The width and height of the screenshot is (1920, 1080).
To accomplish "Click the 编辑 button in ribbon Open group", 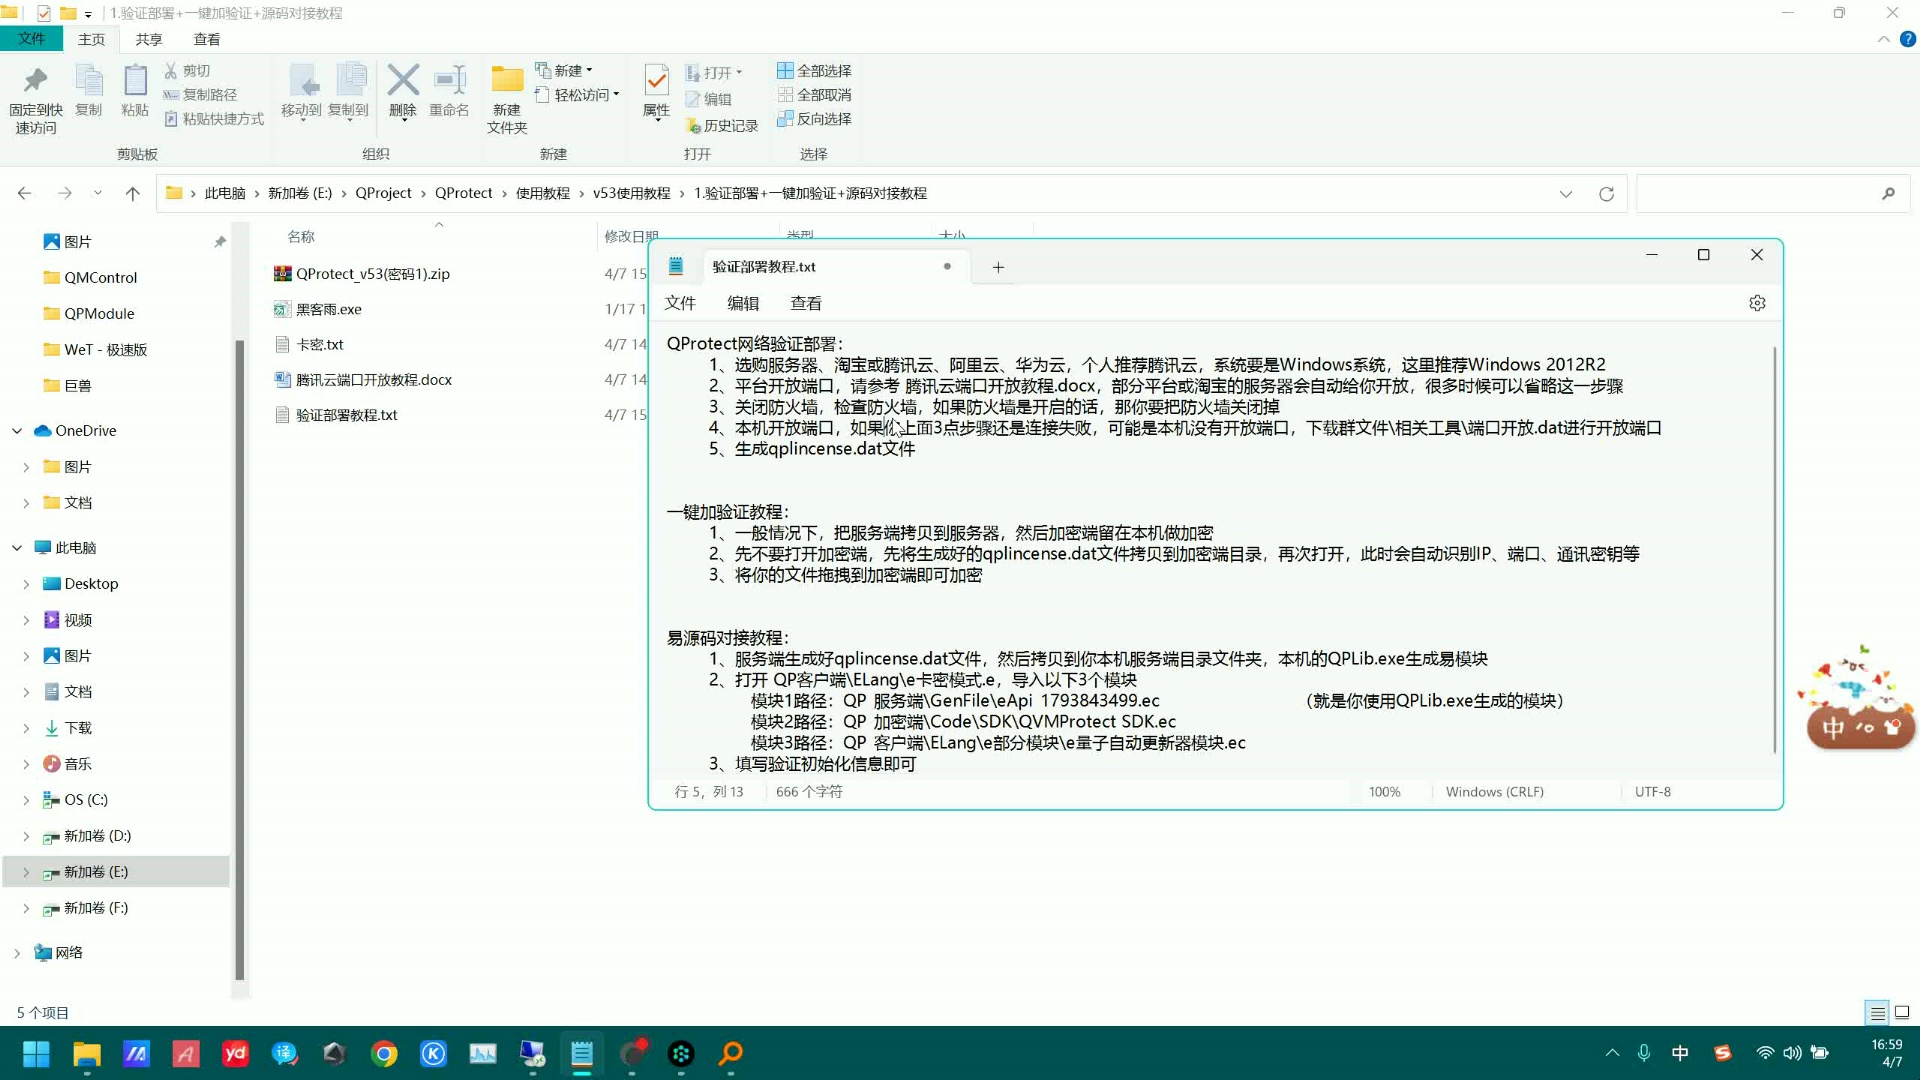I will tap(708, 99).
